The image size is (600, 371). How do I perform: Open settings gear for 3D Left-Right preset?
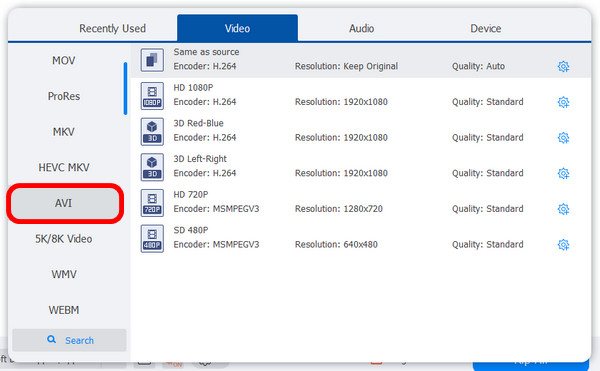563,173
